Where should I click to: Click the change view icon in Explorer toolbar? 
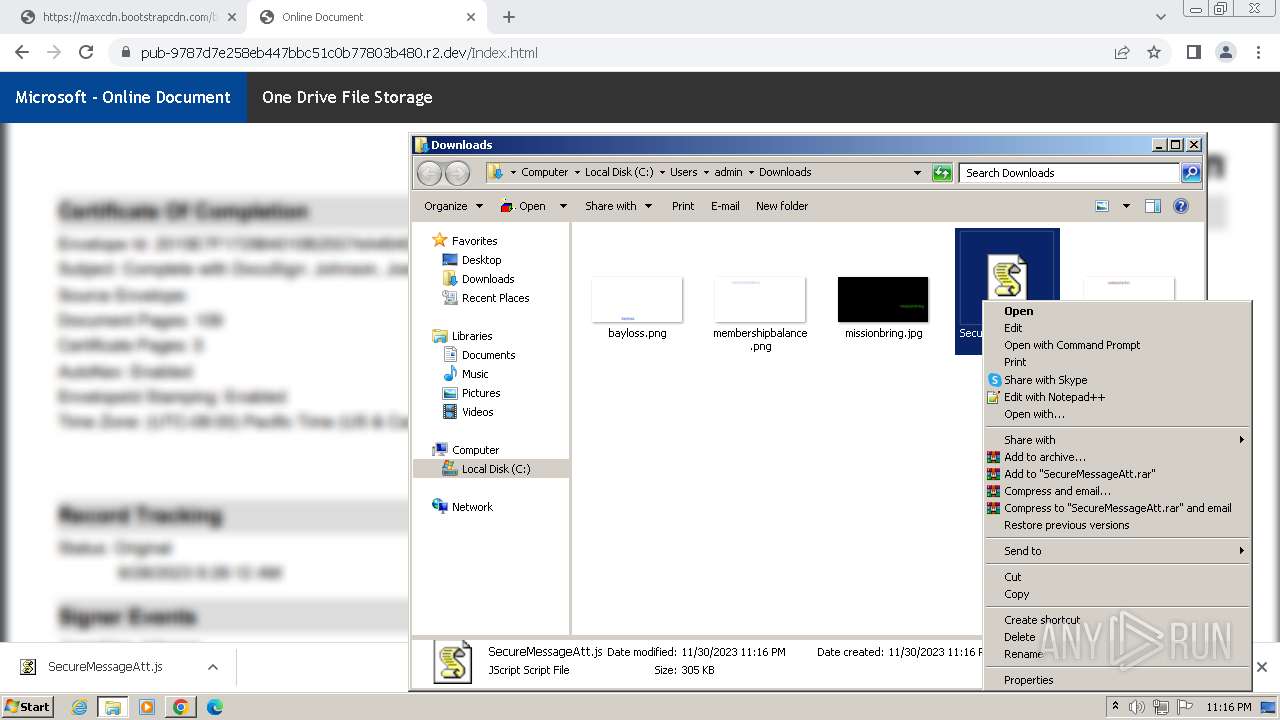tap(1102, 206)
